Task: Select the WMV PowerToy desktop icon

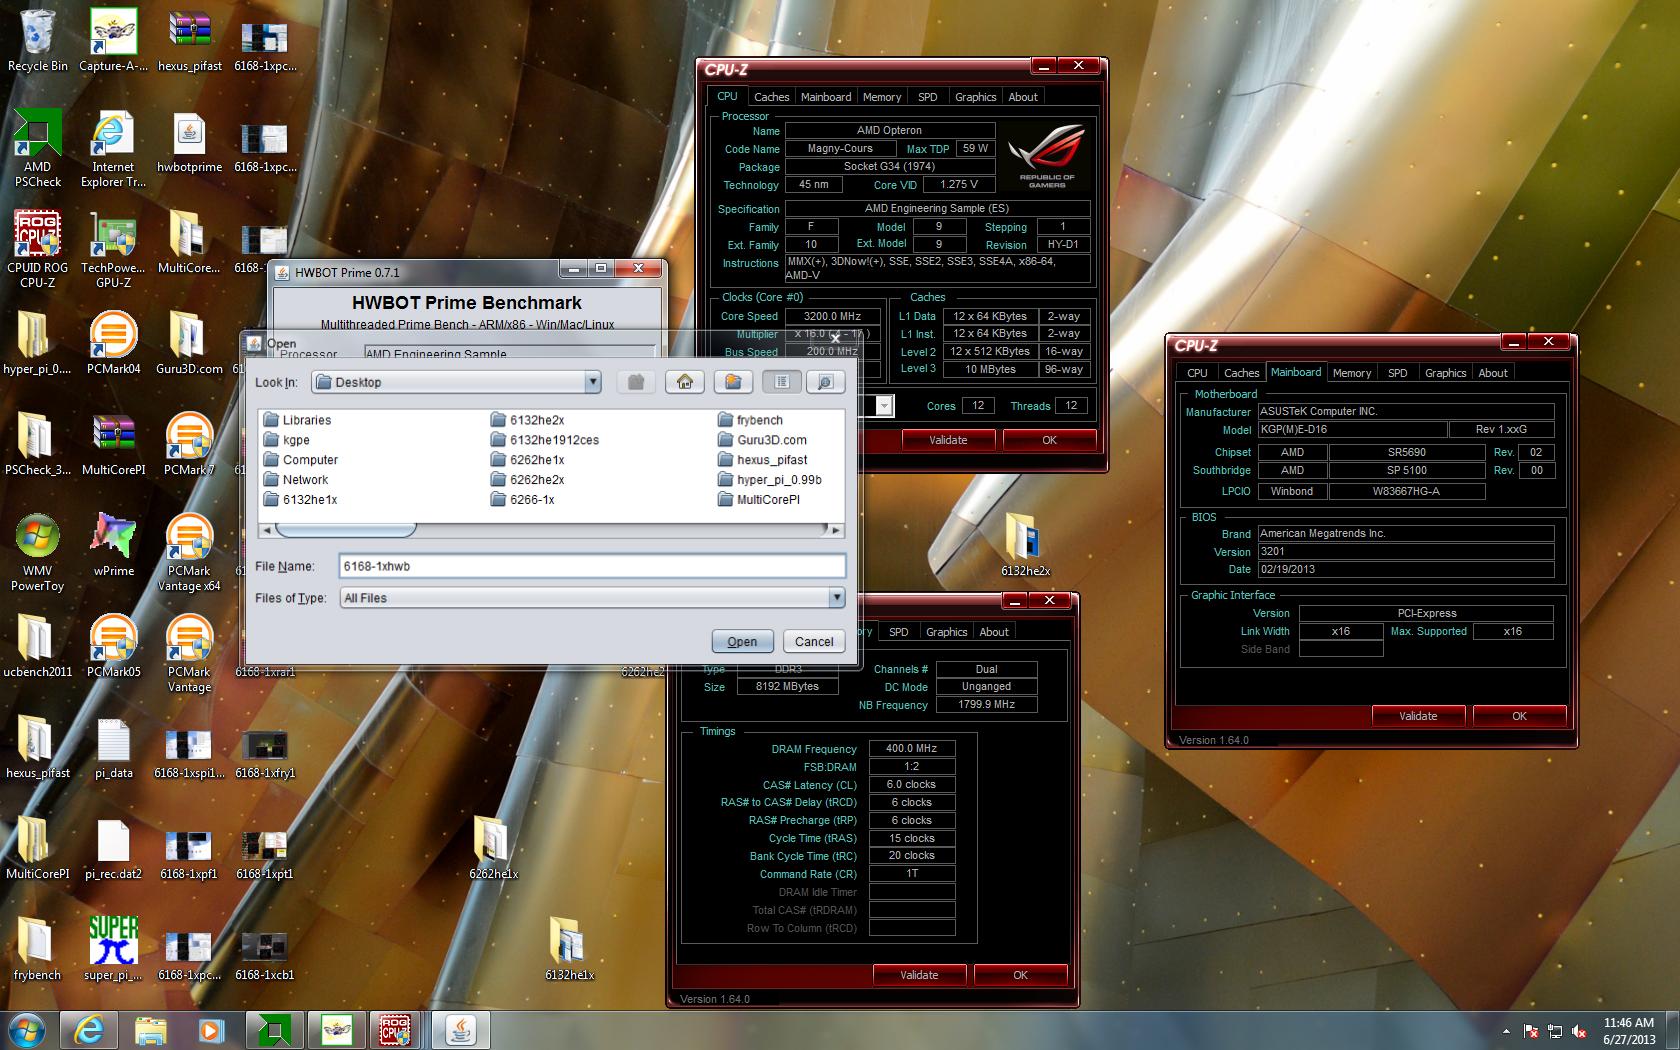Action: pyautogui.click(x=37, y=552)
